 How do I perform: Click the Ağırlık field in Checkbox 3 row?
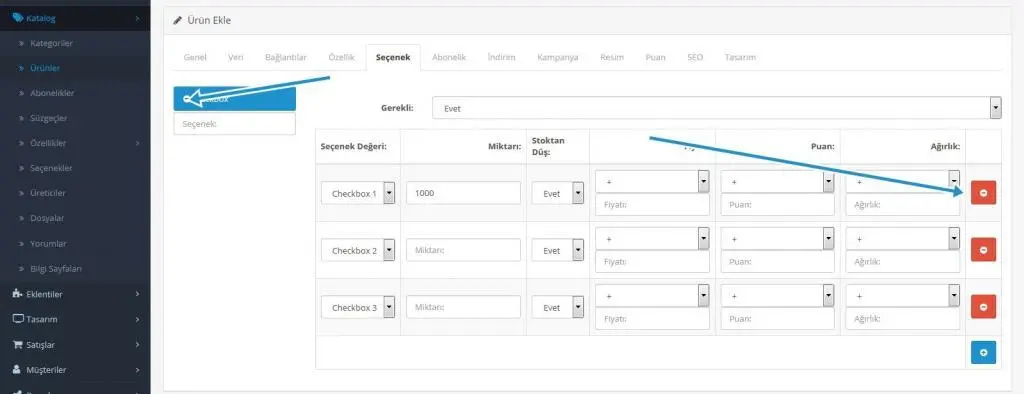903,318
